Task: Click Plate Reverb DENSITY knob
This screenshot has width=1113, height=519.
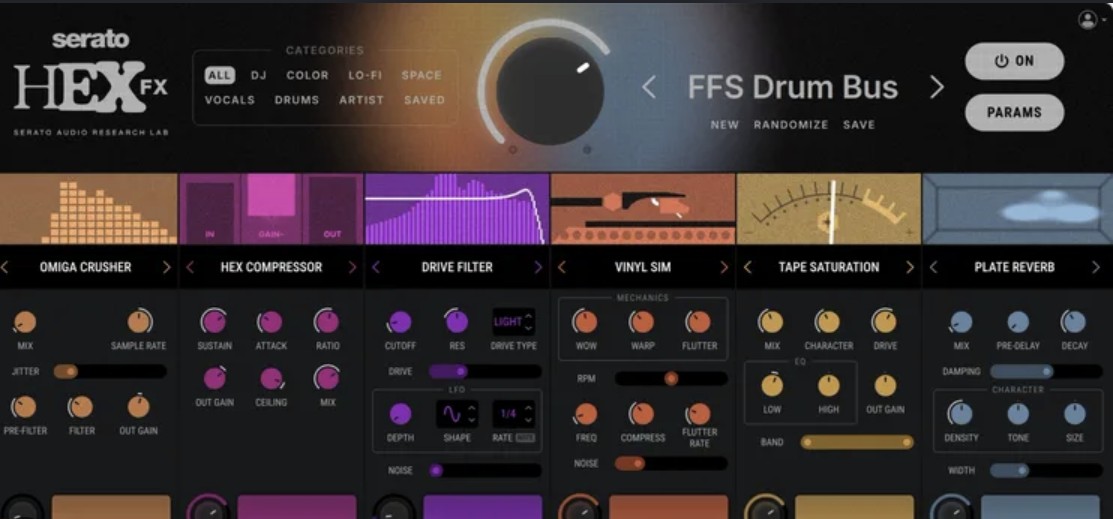Action: (x=961, y=414)
